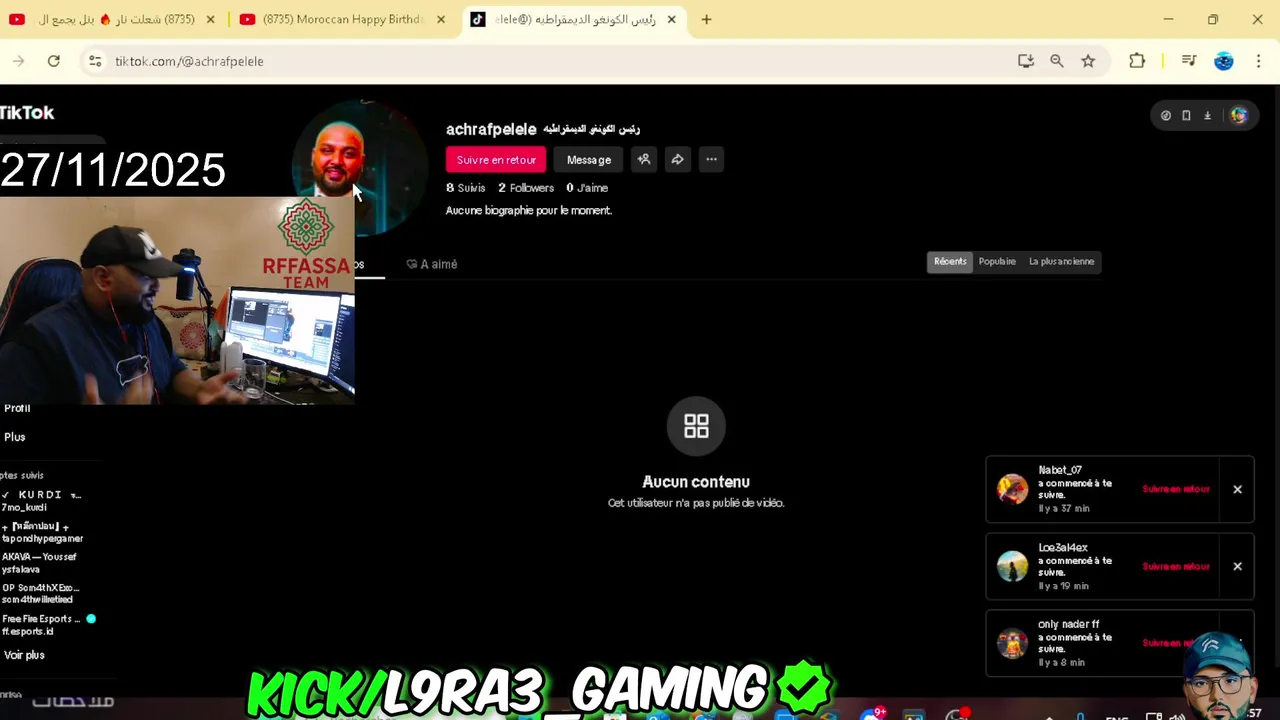Sort videos by Populaire

click(997, 262)
